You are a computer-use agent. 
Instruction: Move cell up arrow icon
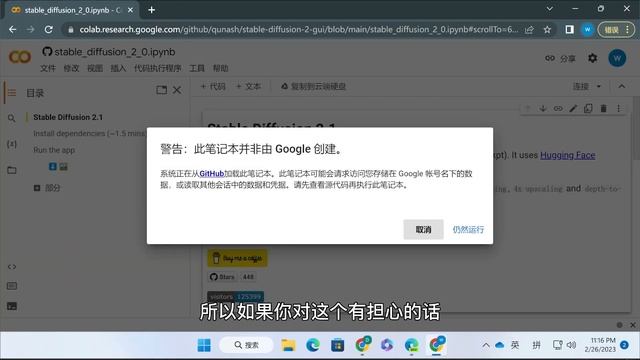pos(527,108)
